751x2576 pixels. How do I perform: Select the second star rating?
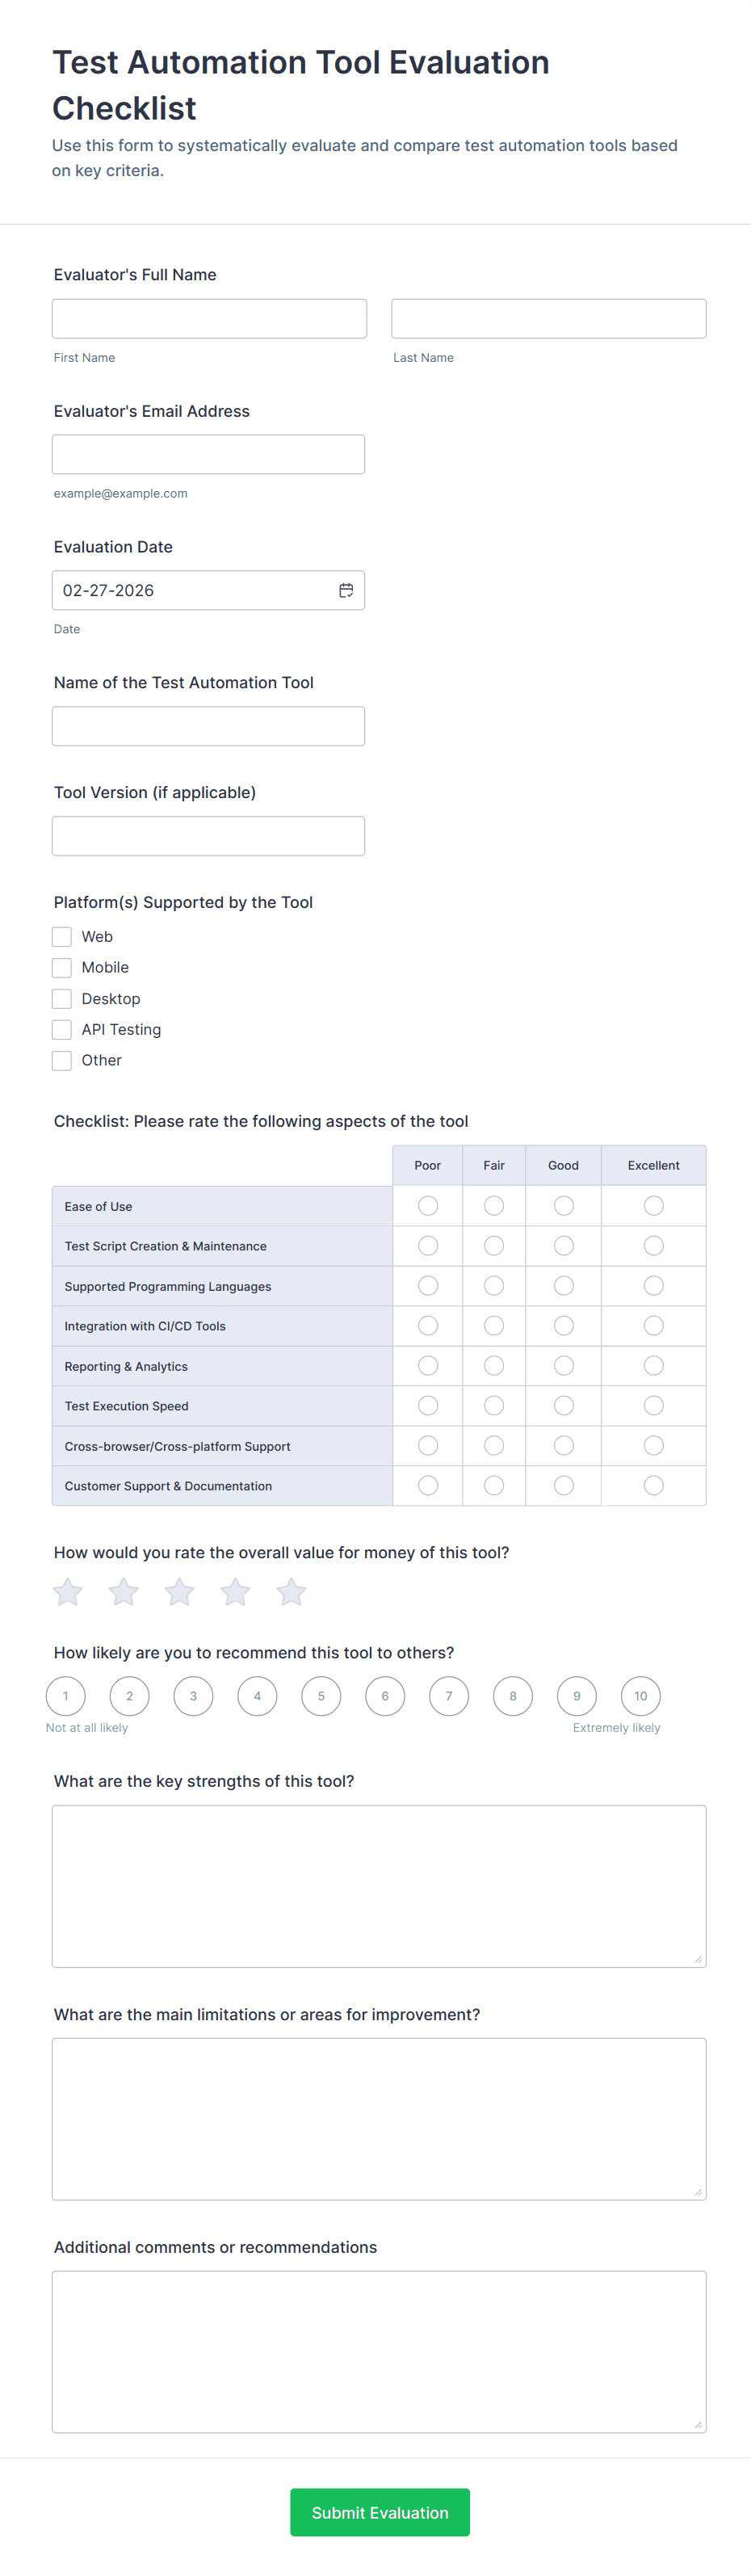click(124, 1592)
